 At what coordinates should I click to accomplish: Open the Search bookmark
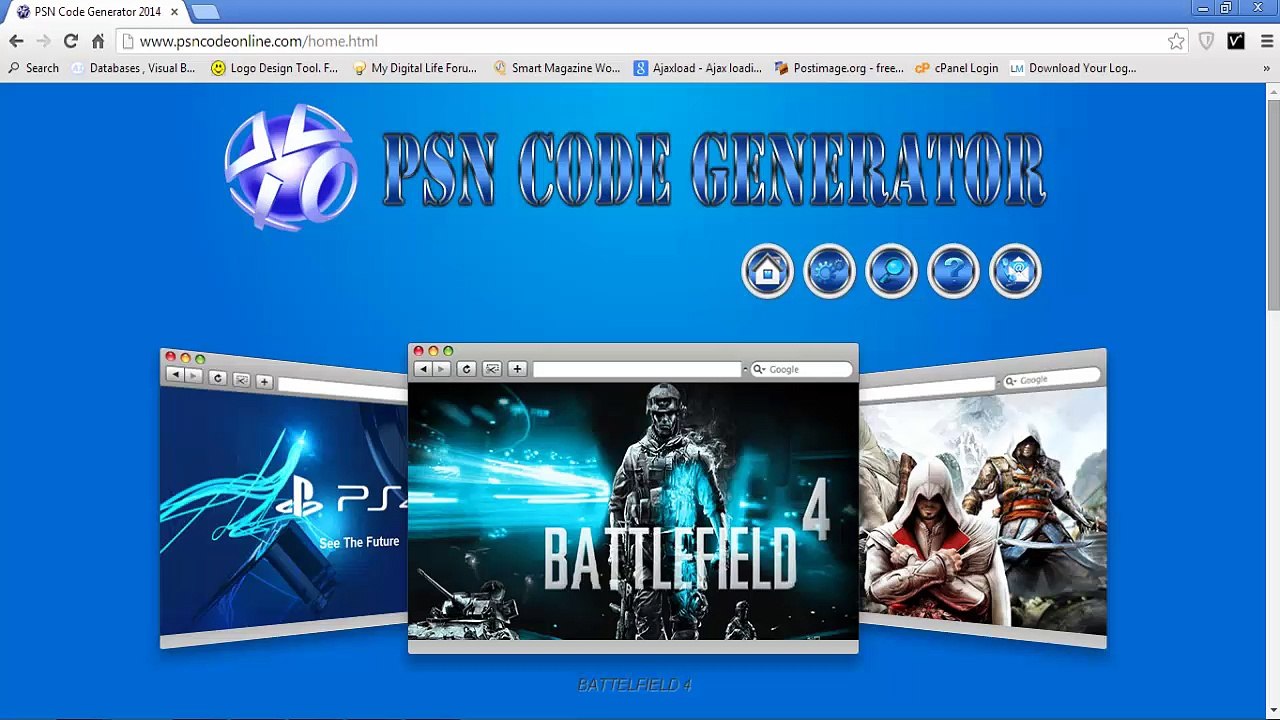[33, 68]
